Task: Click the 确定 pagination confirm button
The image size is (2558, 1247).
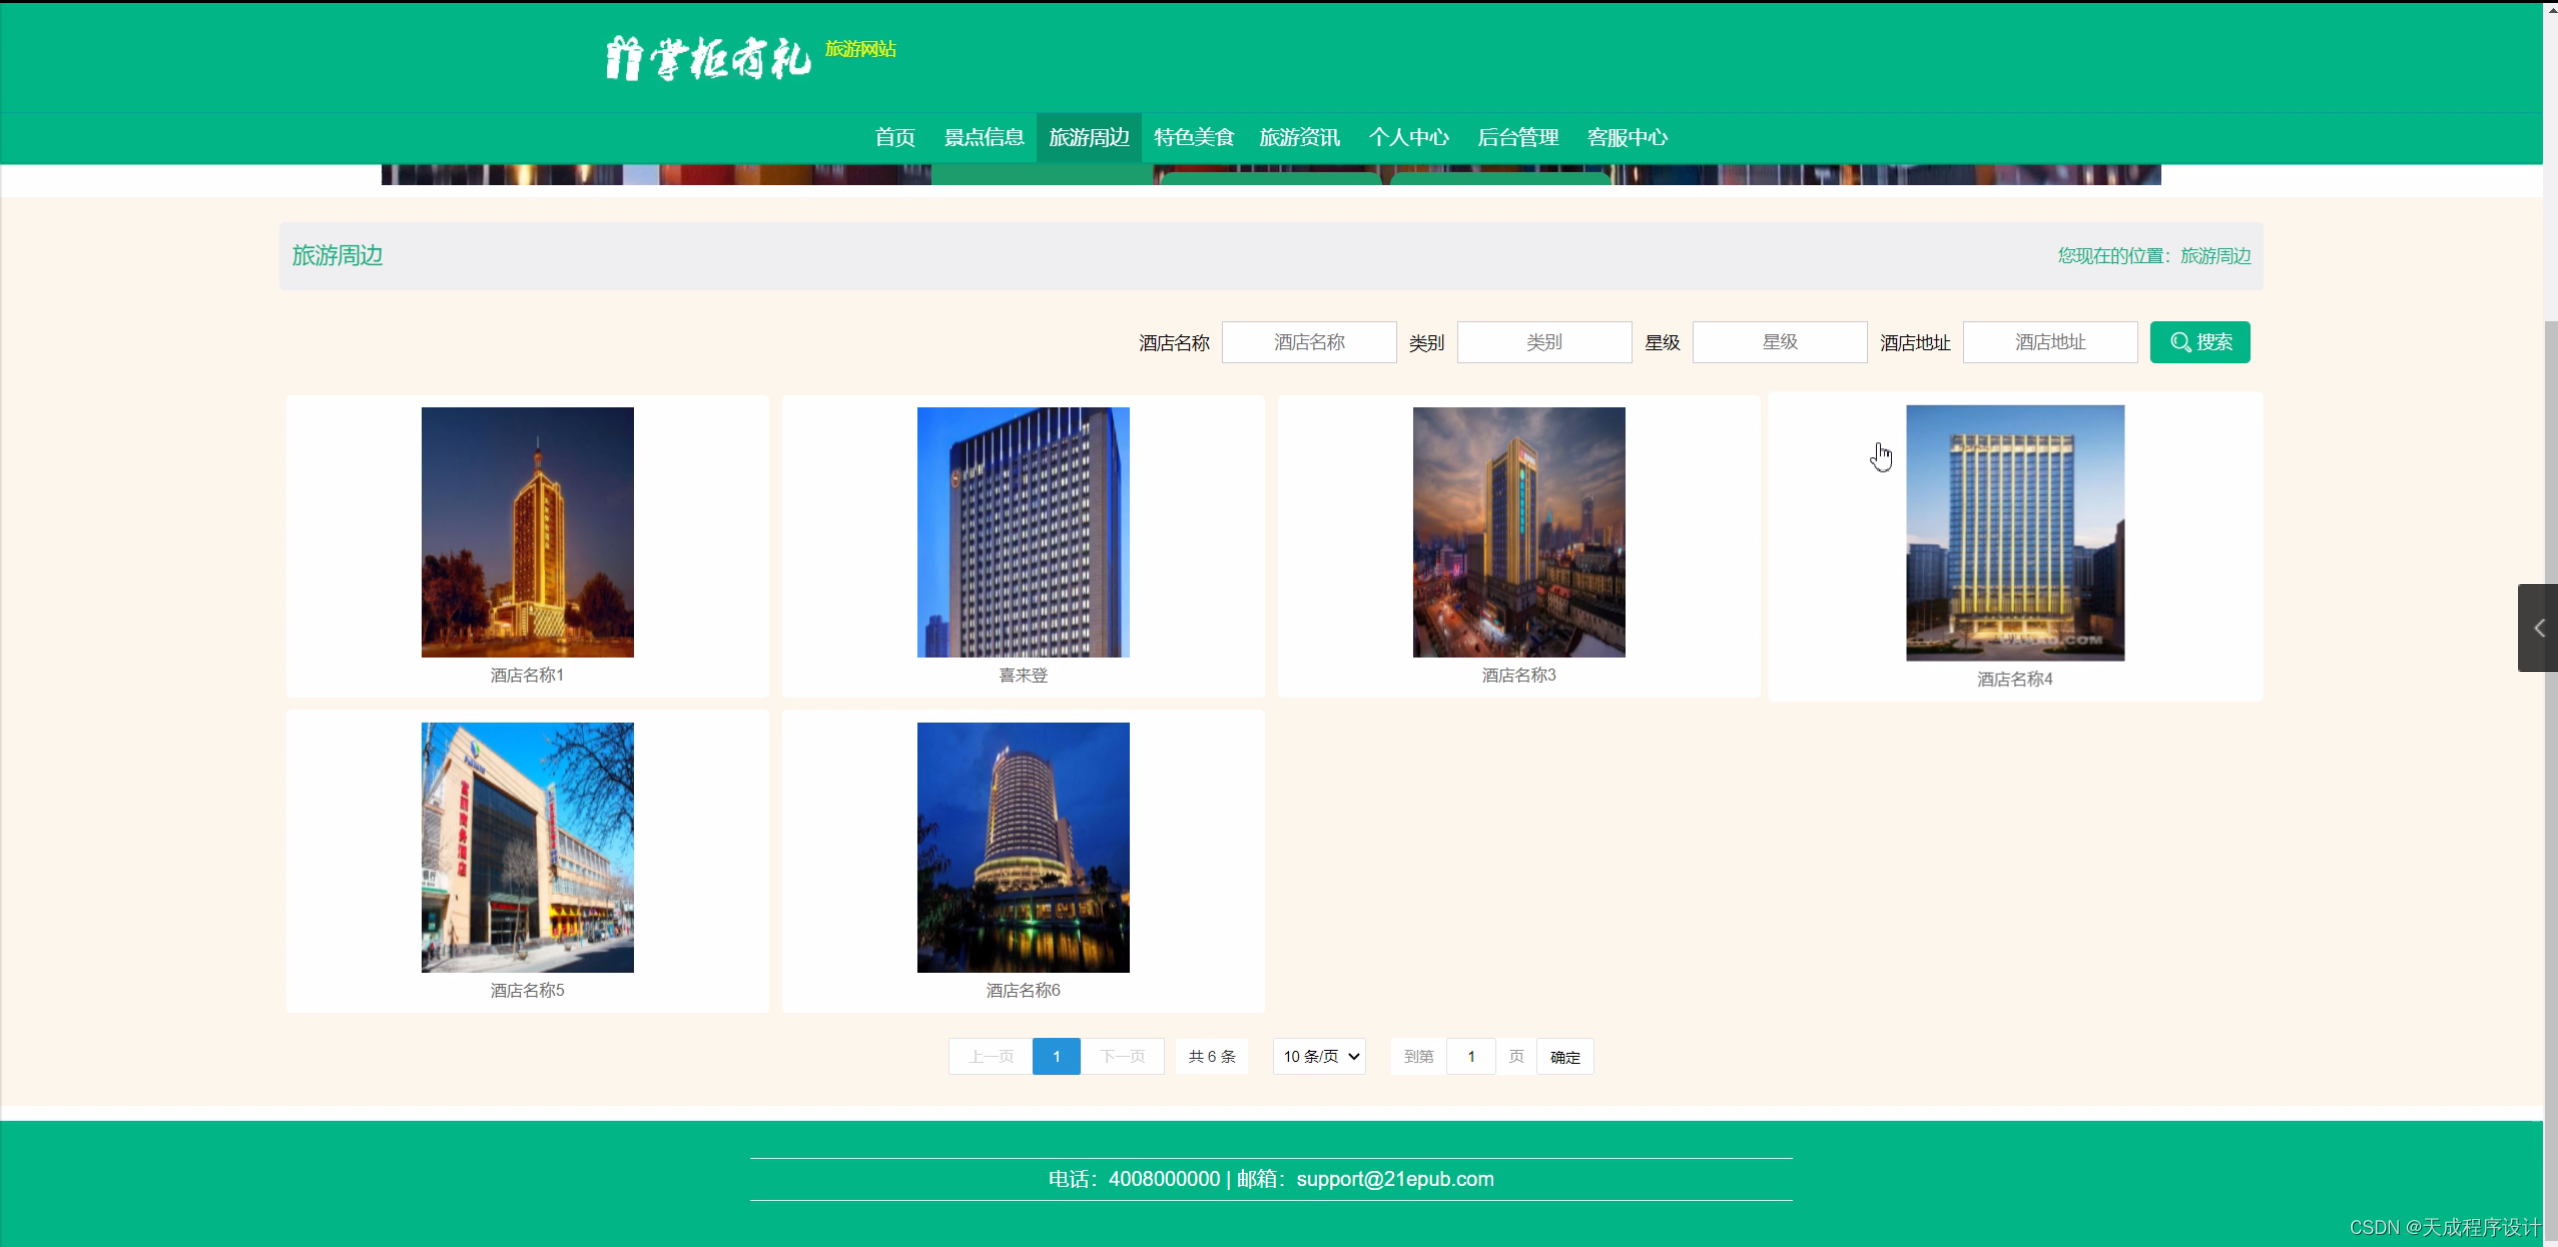Action: click(1564, 1057)
